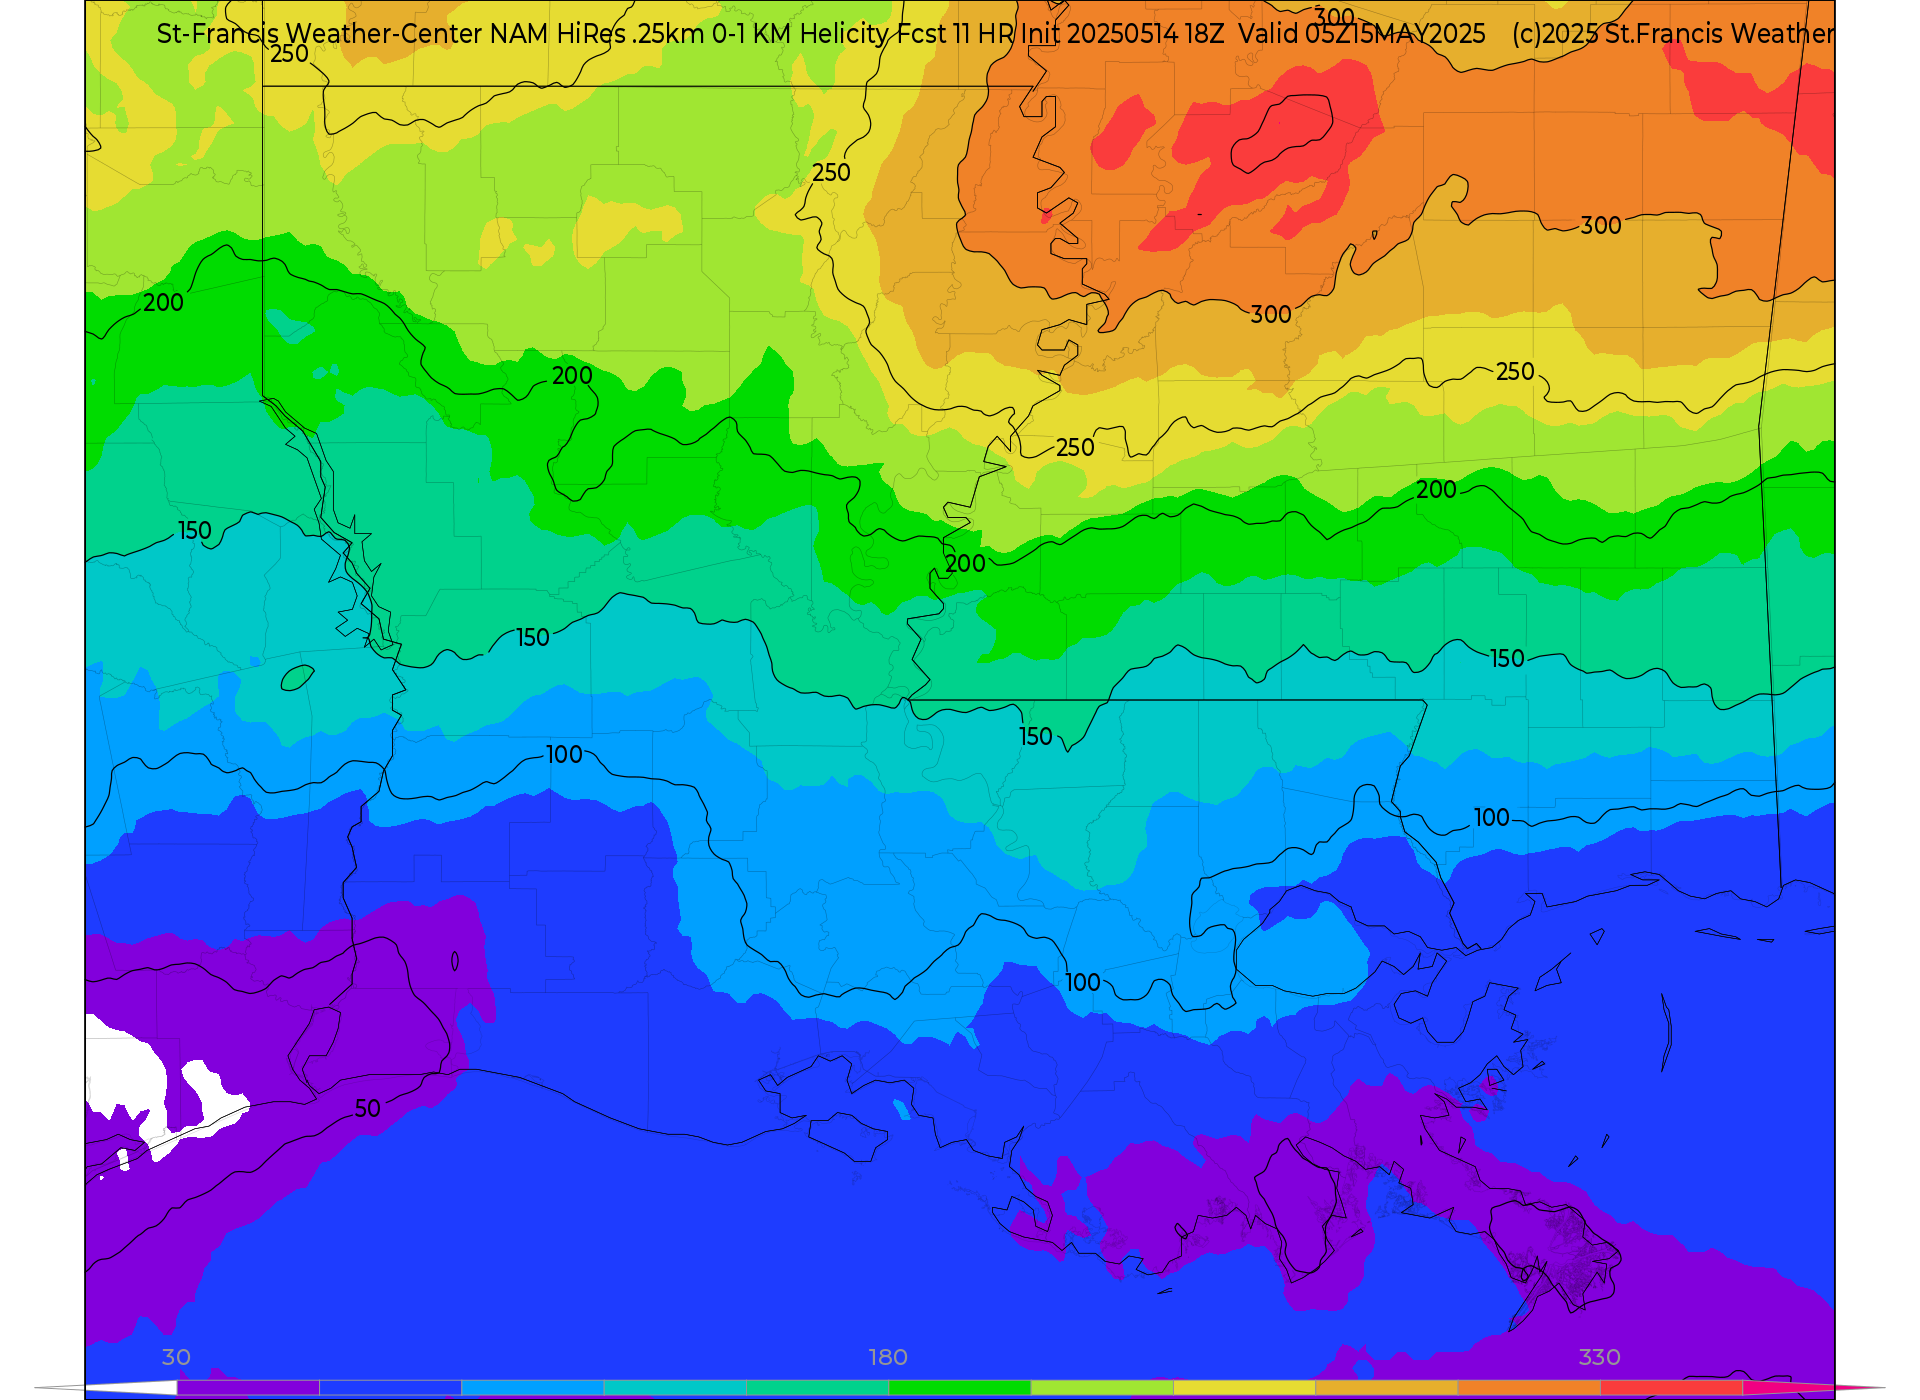Image resolution: width=1920 pixels, height=1400 pixels.
Task: Click 'NAM HiRes .25km' in the title
Action: (x=597, y=33)
